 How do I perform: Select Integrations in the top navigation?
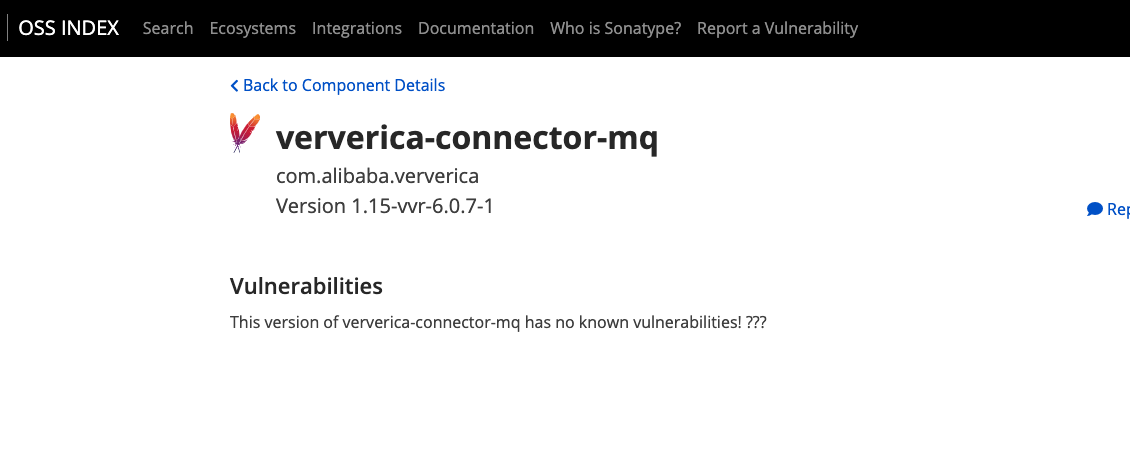357,28
